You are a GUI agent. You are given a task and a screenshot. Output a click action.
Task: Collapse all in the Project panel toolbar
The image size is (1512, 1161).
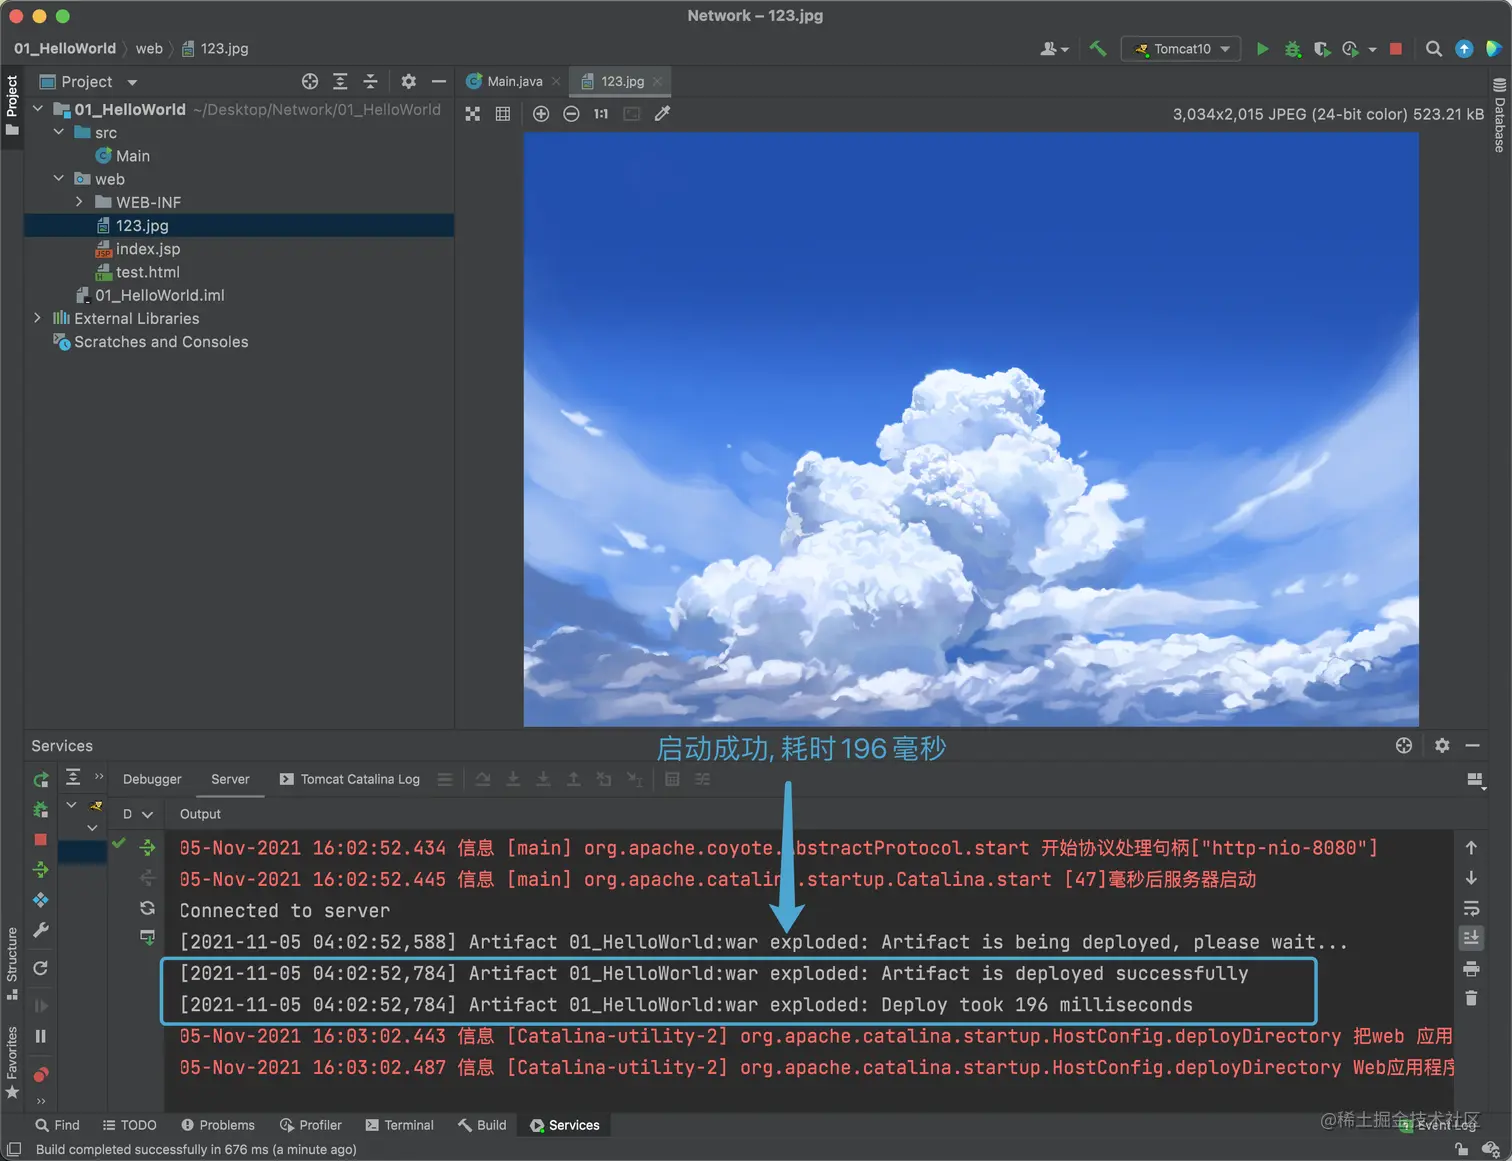click(x=370, y=81)
